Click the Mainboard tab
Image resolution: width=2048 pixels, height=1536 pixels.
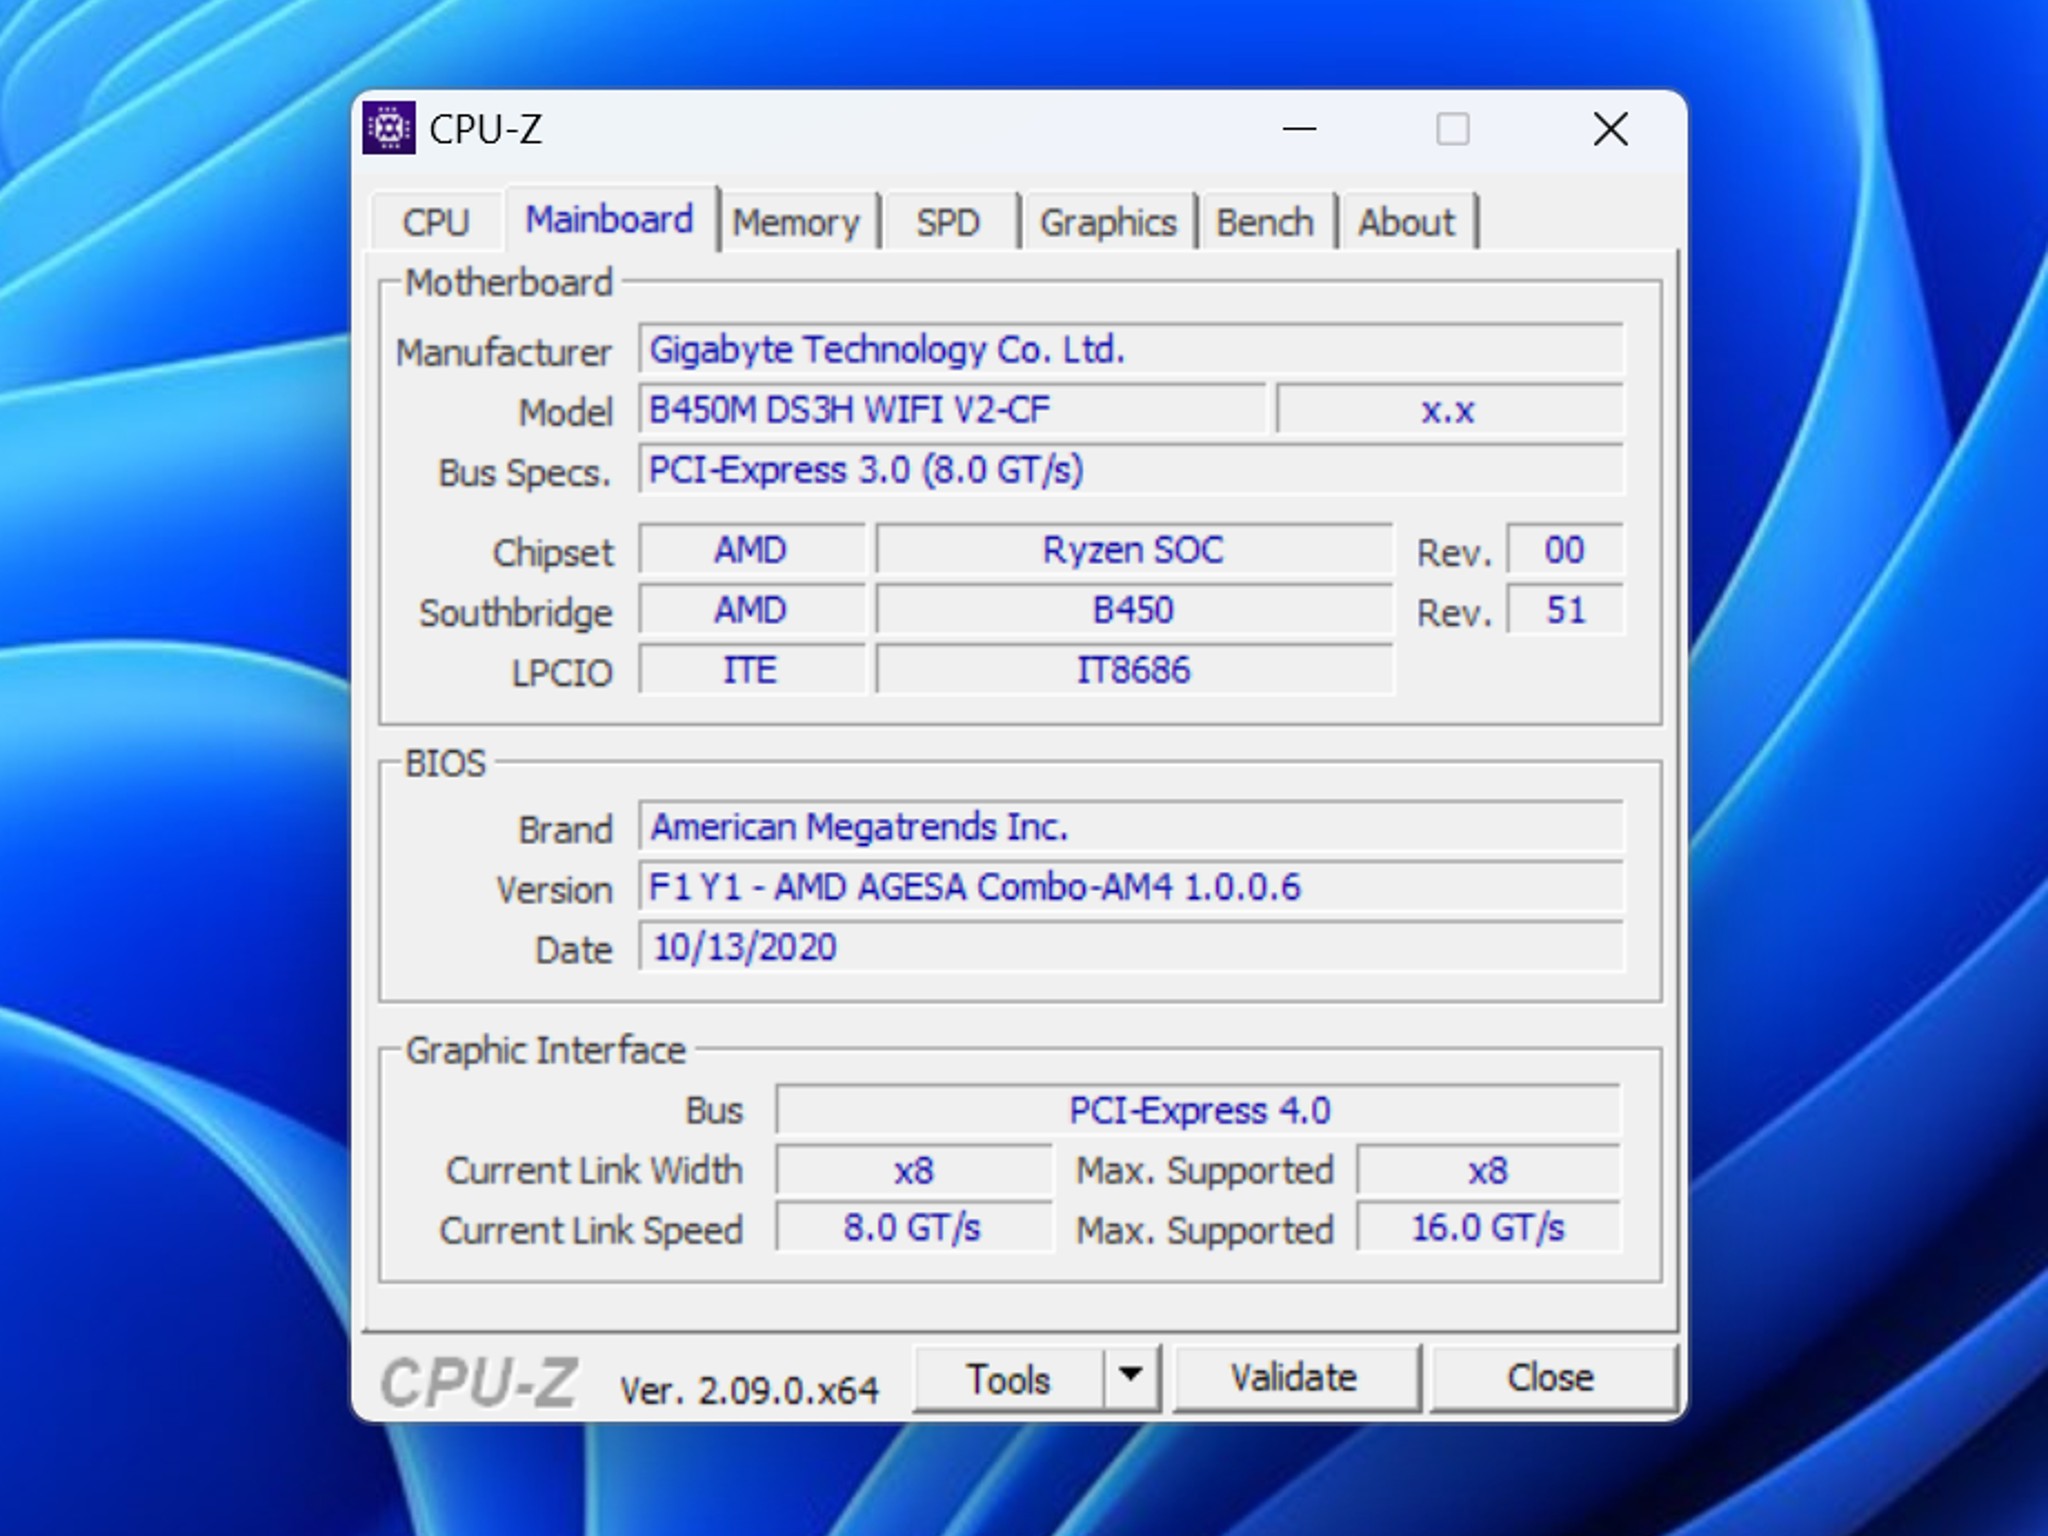pos(609,220)
